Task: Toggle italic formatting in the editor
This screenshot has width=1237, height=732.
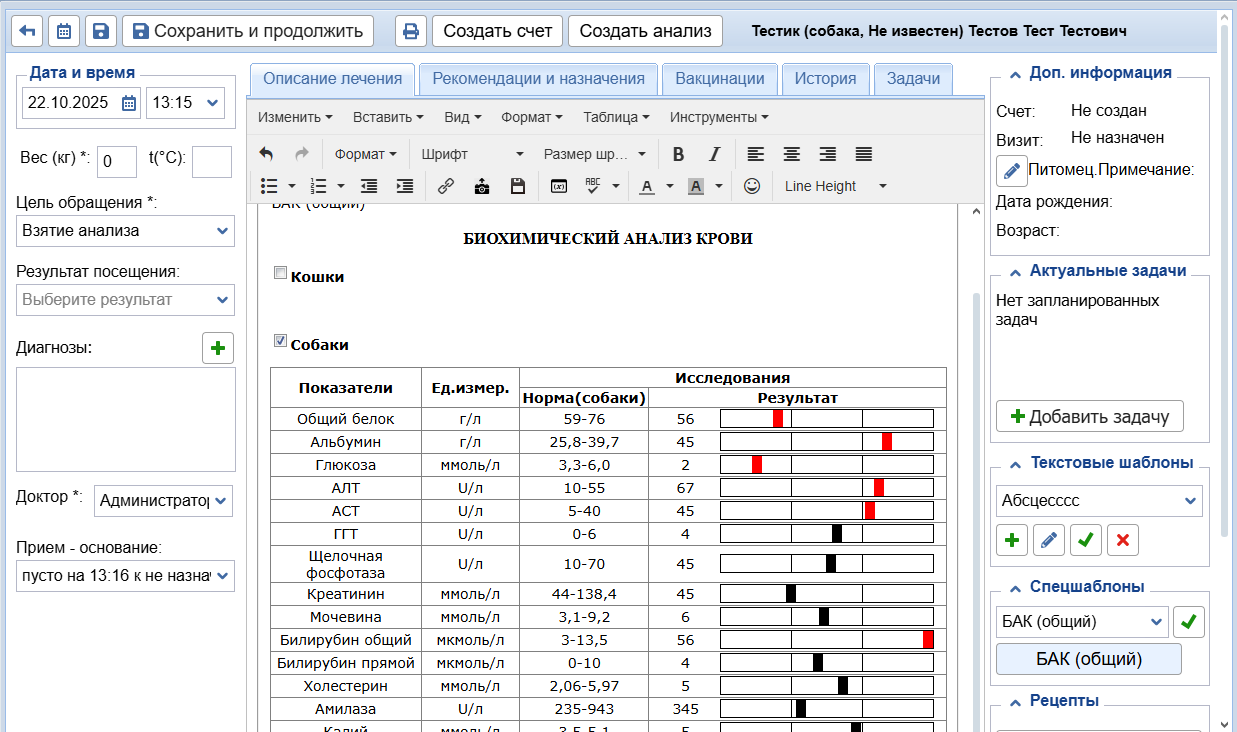Action: [x=714, y=154]
